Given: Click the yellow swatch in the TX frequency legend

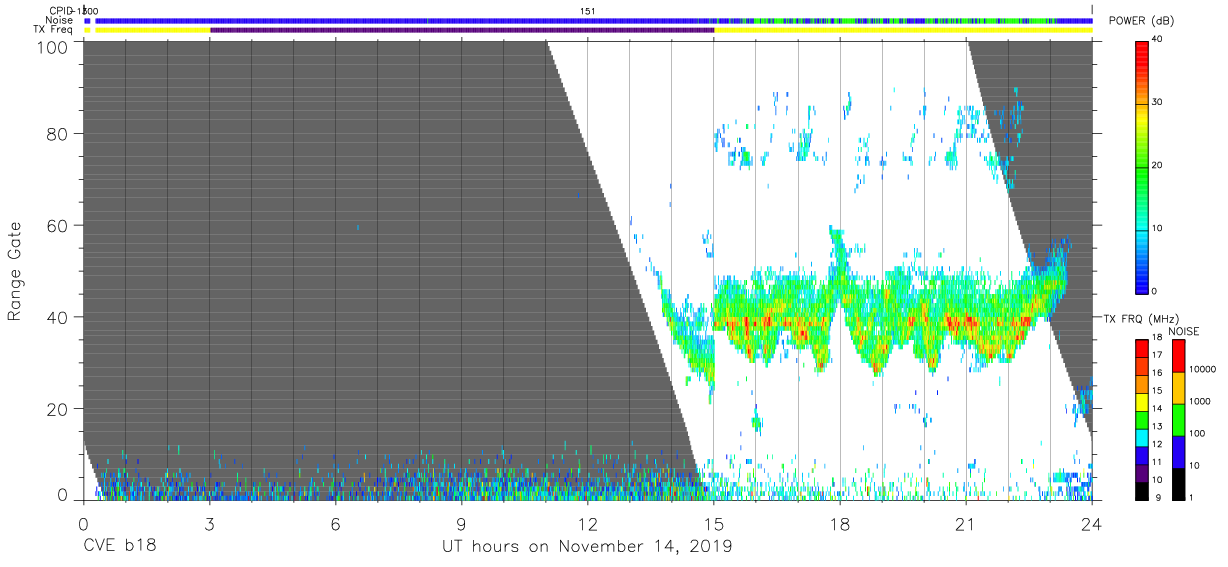Looking at the screenshot, I should (x=1141, y=402).
